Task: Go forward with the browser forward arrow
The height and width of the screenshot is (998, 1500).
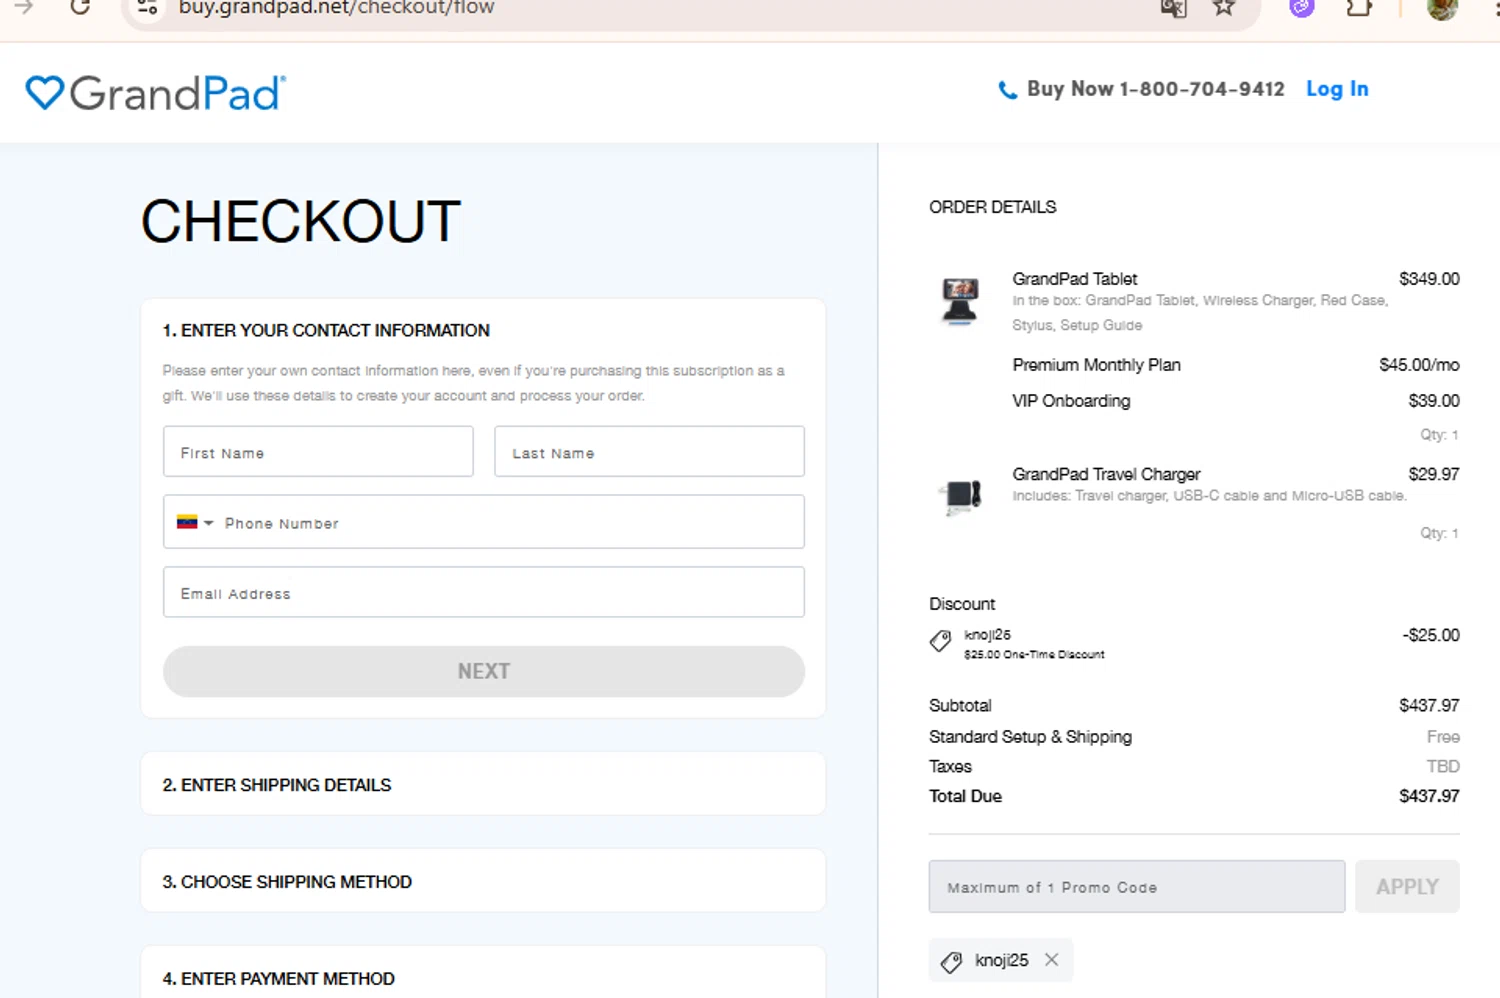Action: (x=24, y=8)
